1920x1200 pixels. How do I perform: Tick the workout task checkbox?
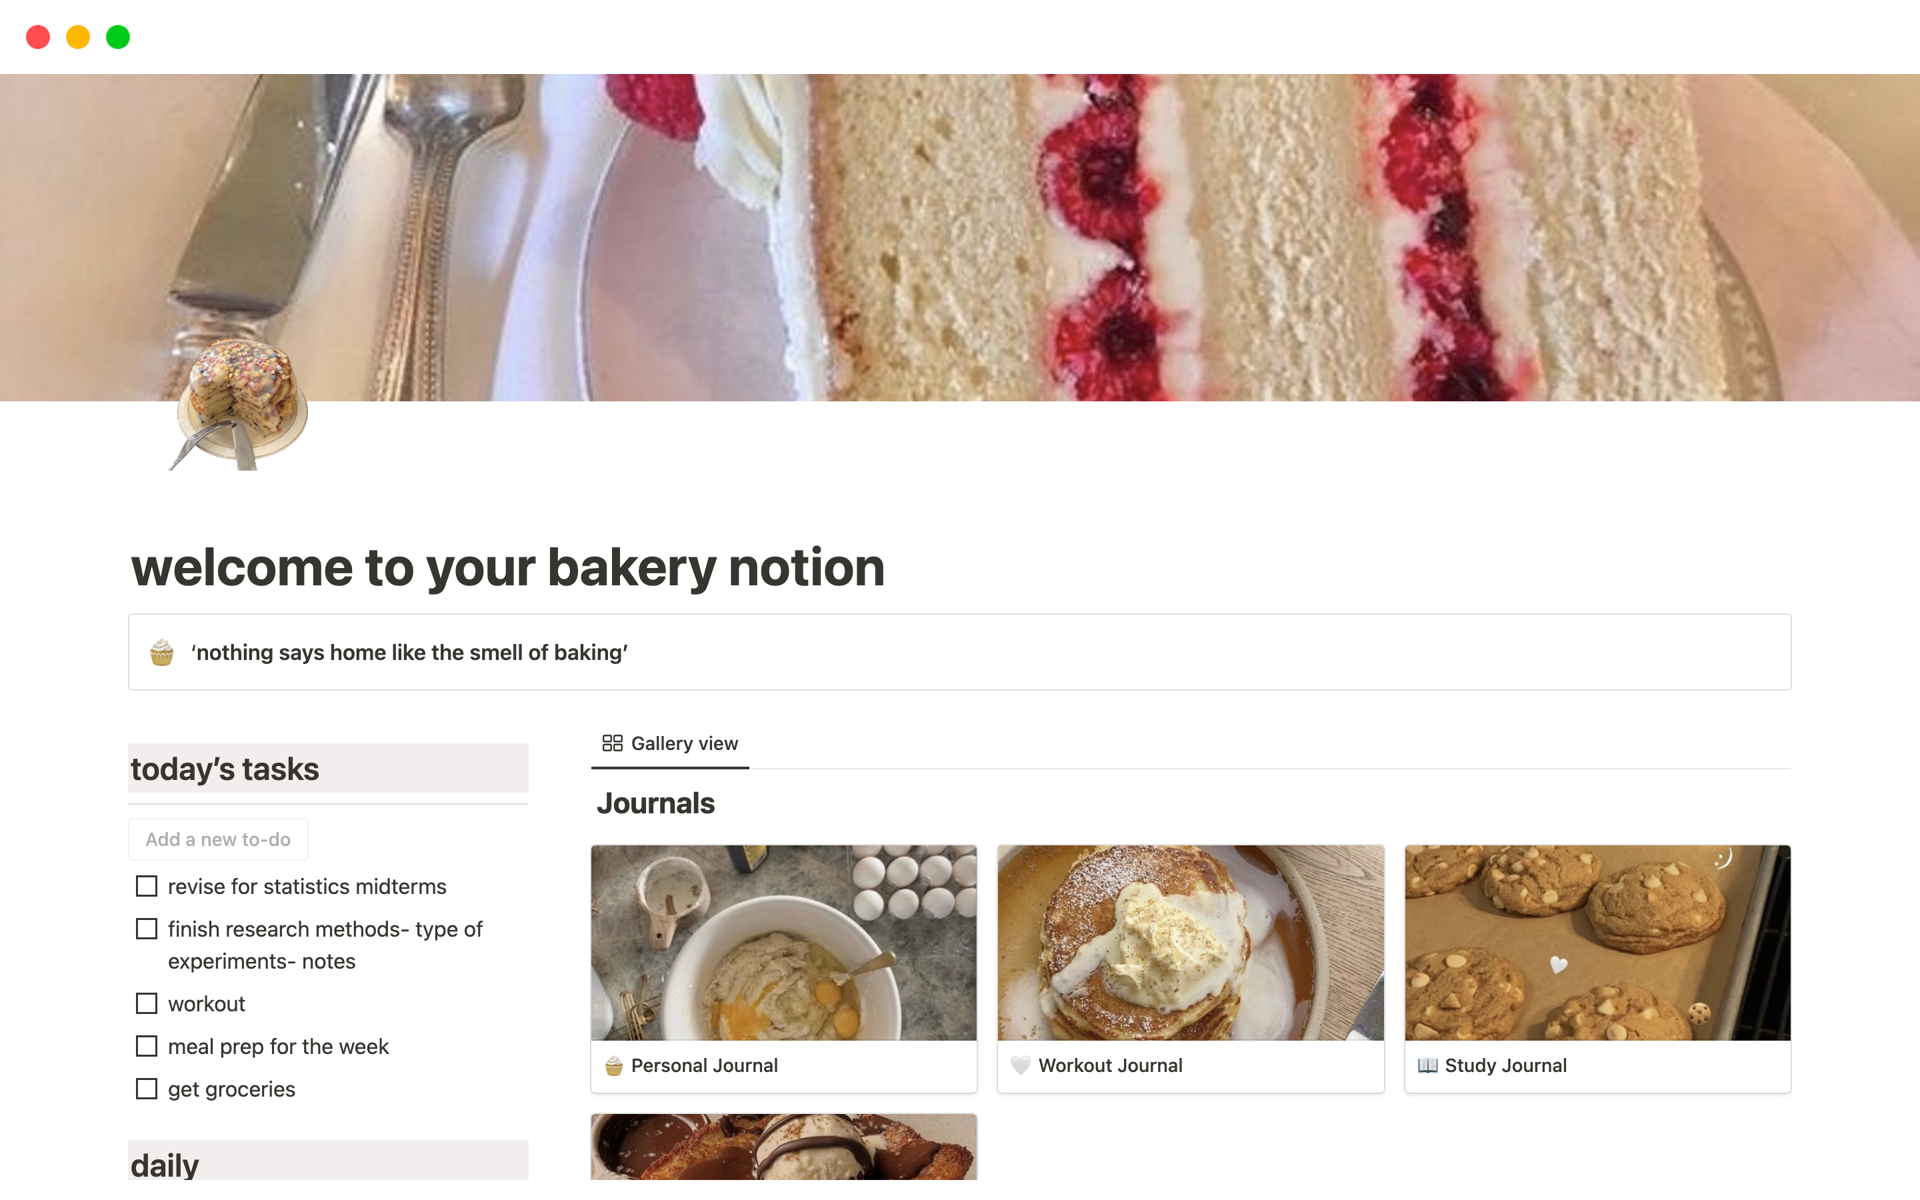[x=147, y=1004]
